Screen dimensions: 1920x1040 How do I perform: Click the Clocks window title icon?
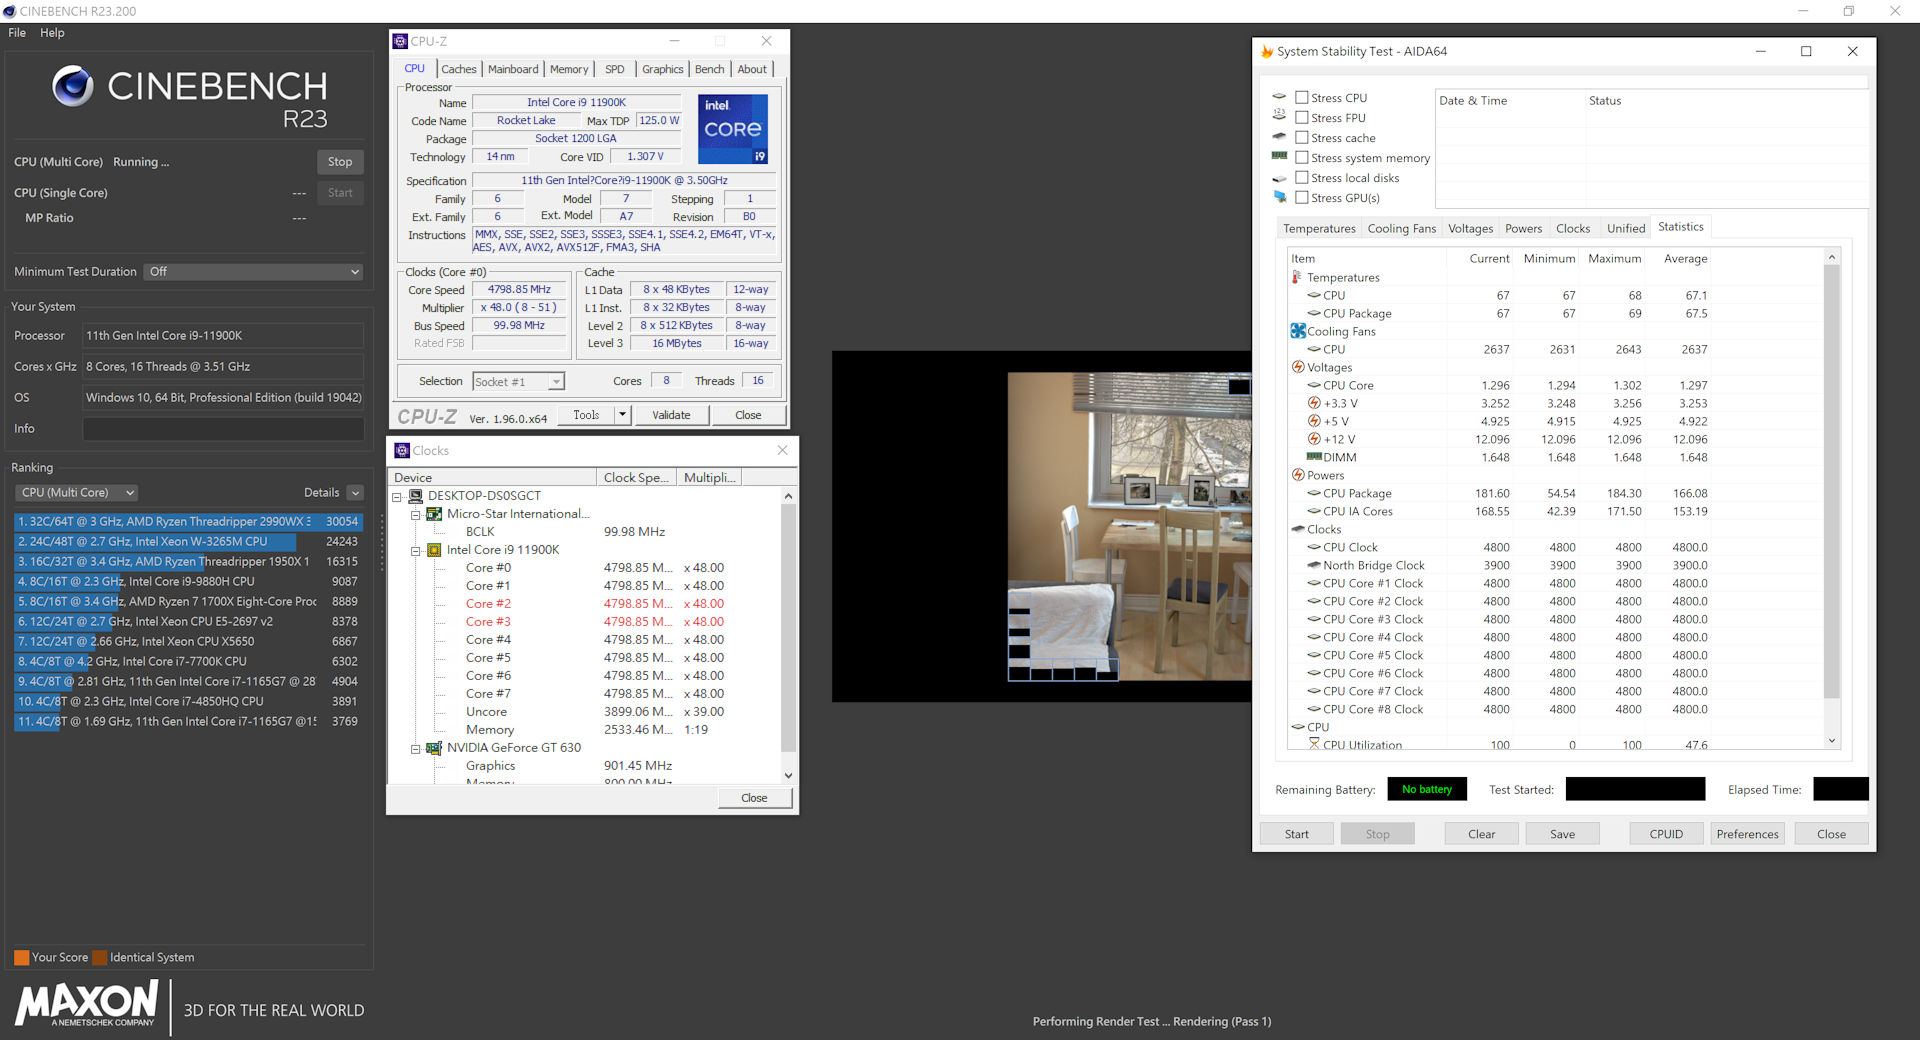click(402, 450)
